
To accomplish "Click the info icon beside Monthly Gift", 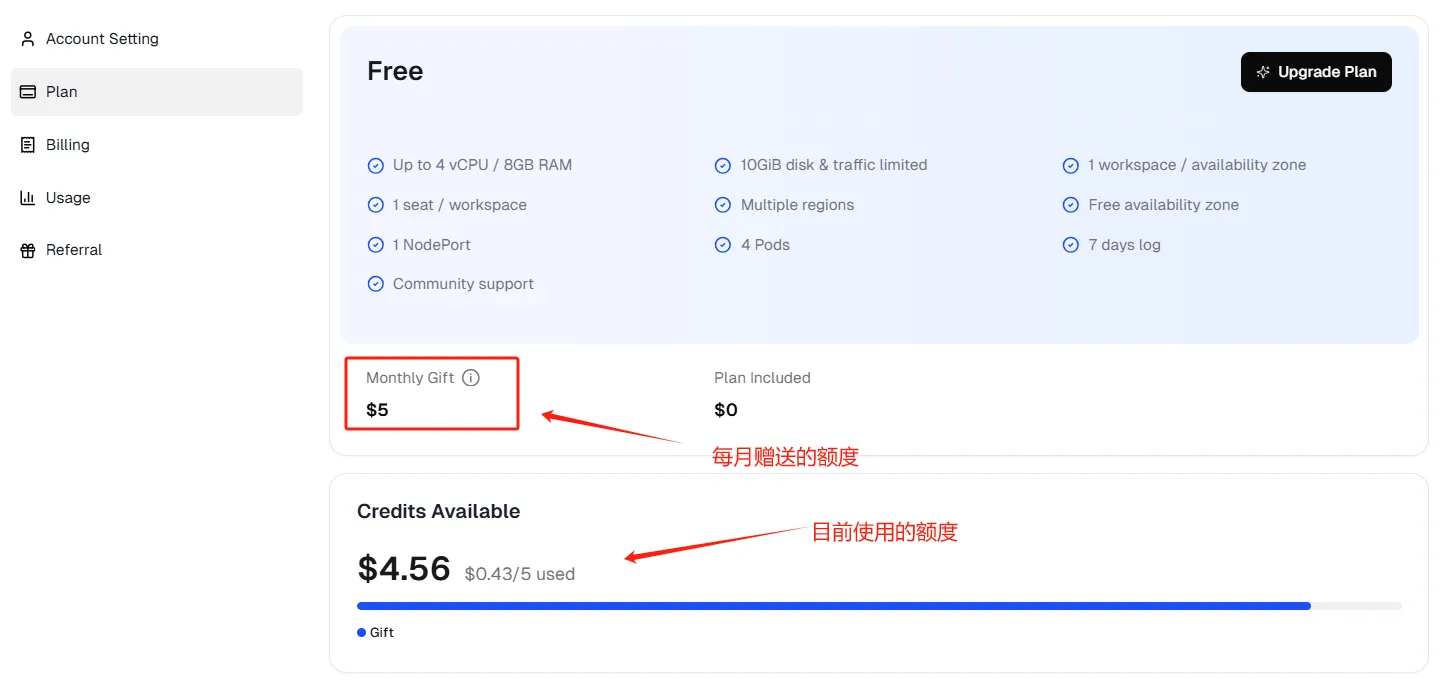I will tap(471, 378).
